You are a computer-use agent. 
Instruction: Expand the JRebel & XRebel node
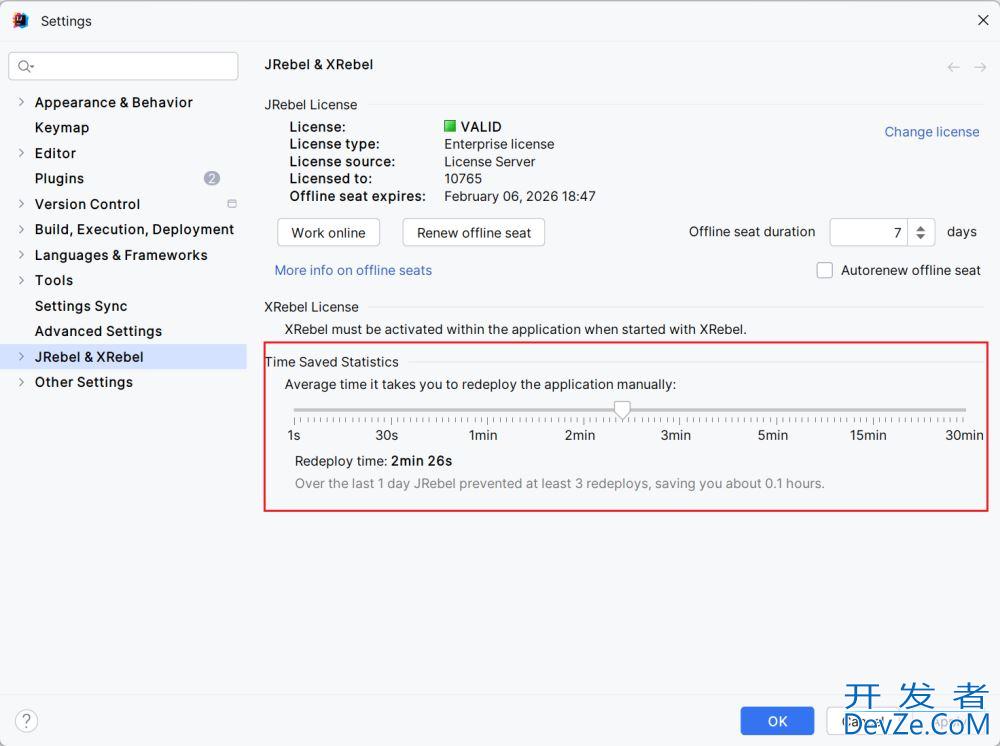point(21,356)
